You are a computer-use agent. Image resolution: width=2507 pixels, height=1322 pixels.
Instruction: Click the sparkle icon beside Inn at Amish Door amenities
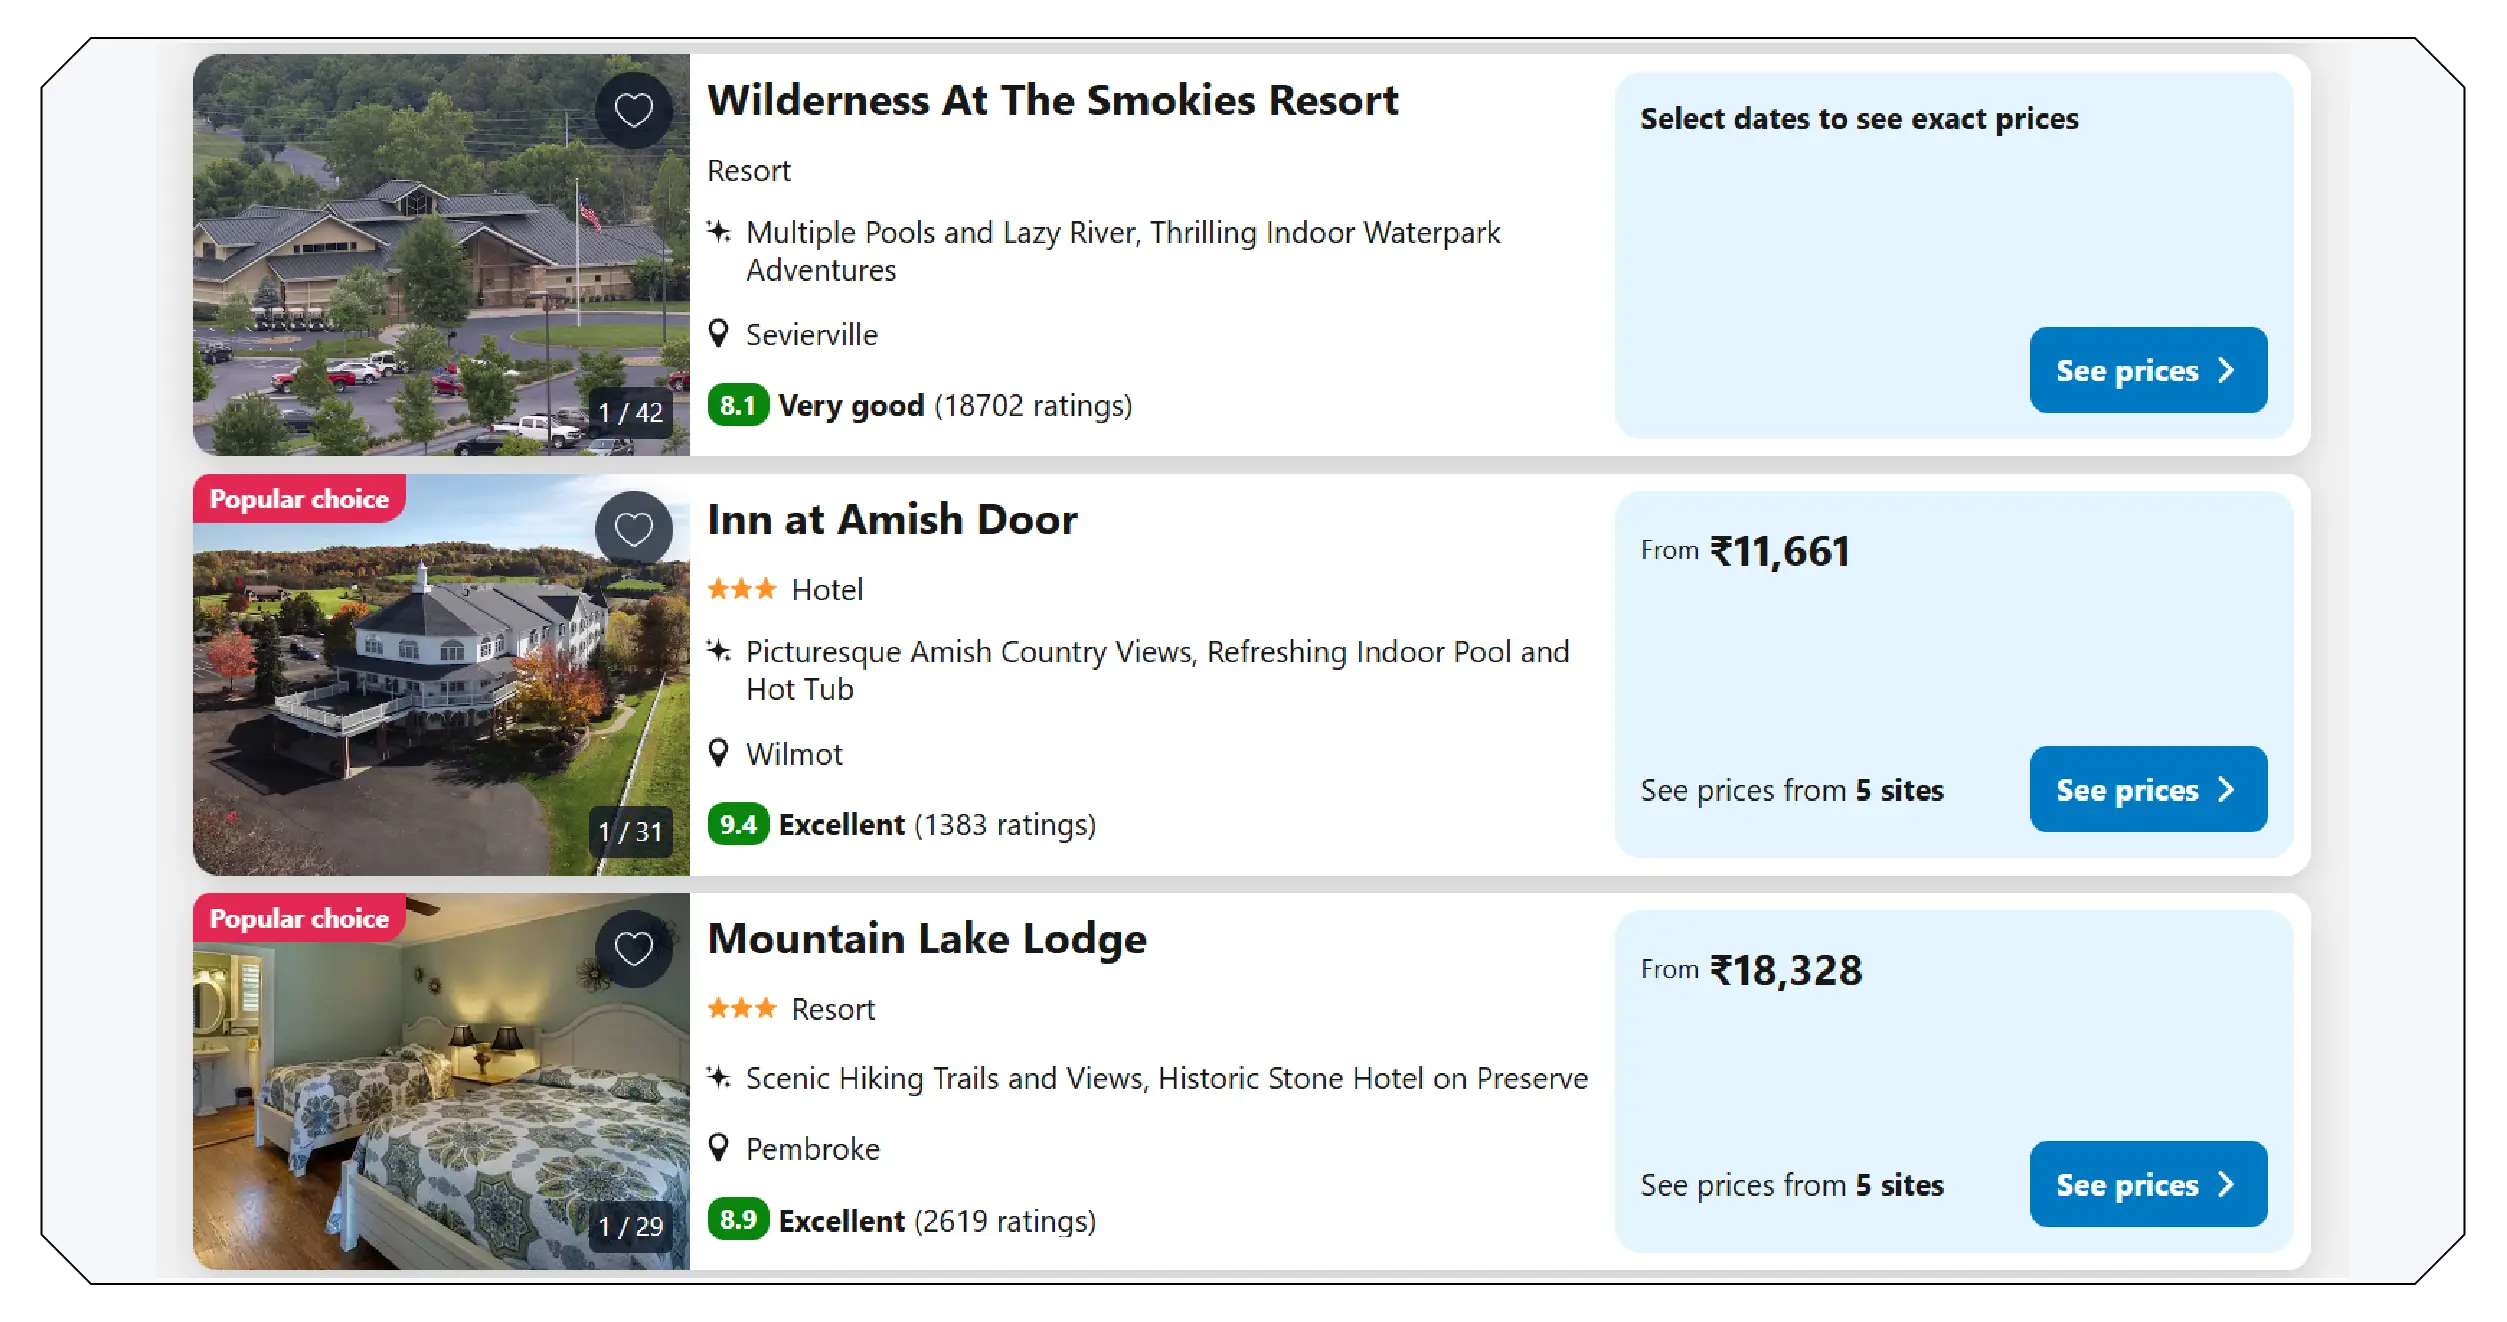pyautogui.click(x=721, y=651)
